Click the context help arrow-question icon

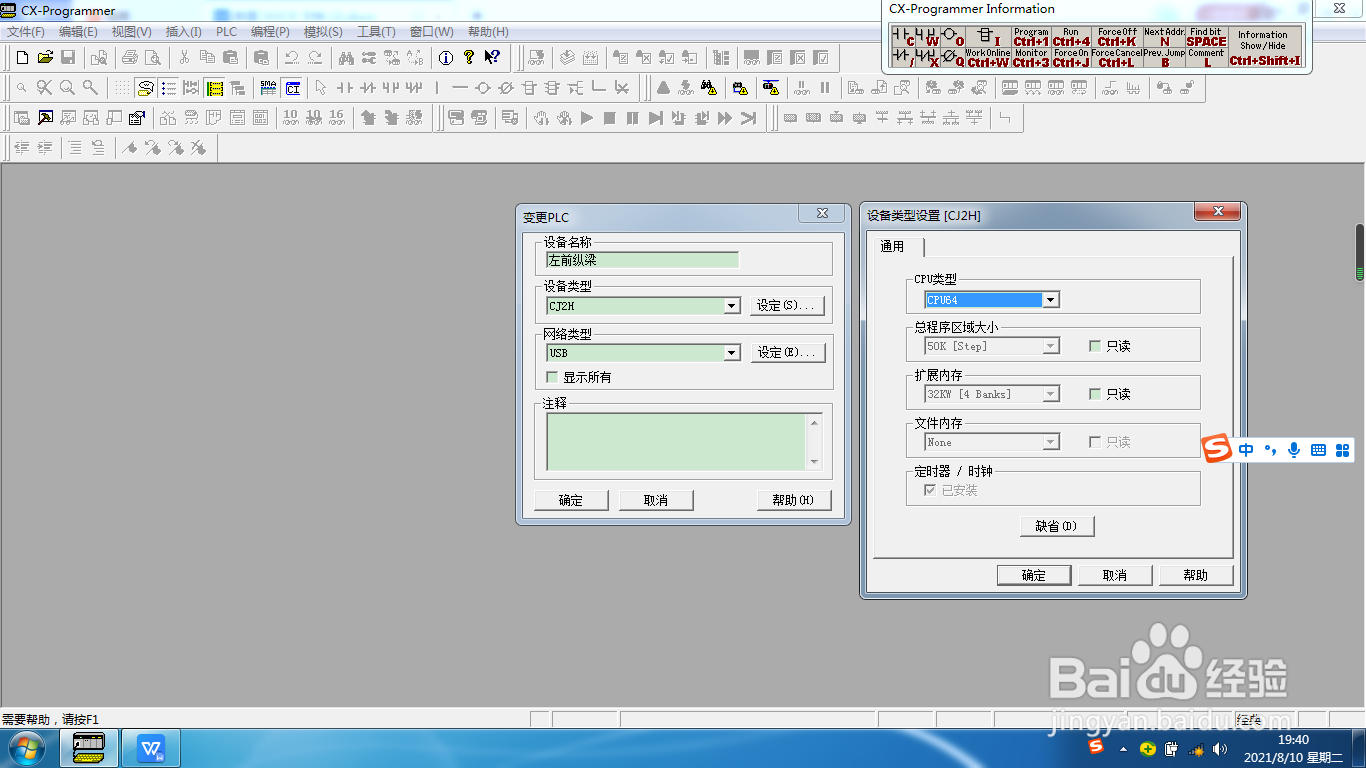(492, 57)
